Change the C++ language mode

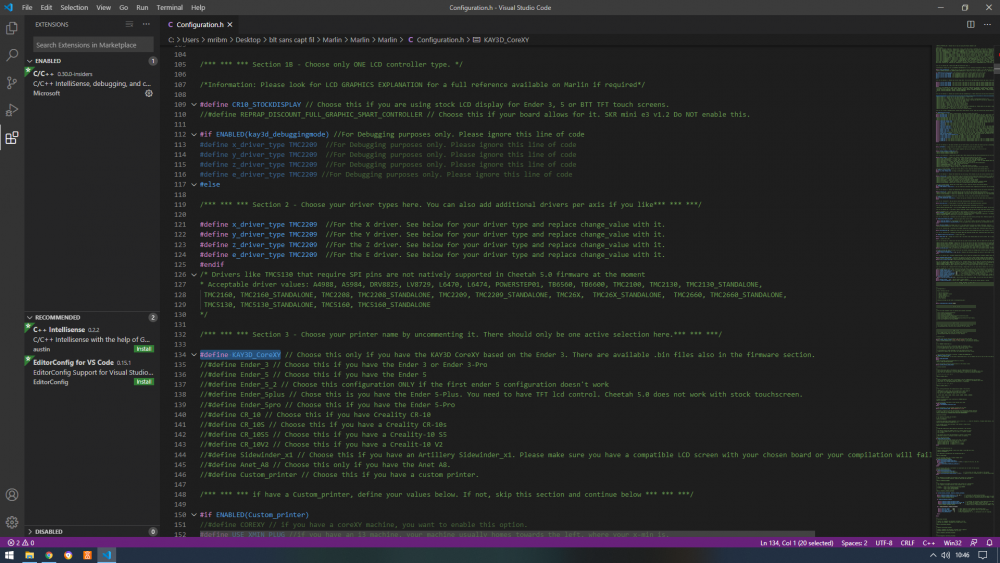(929, 543)
